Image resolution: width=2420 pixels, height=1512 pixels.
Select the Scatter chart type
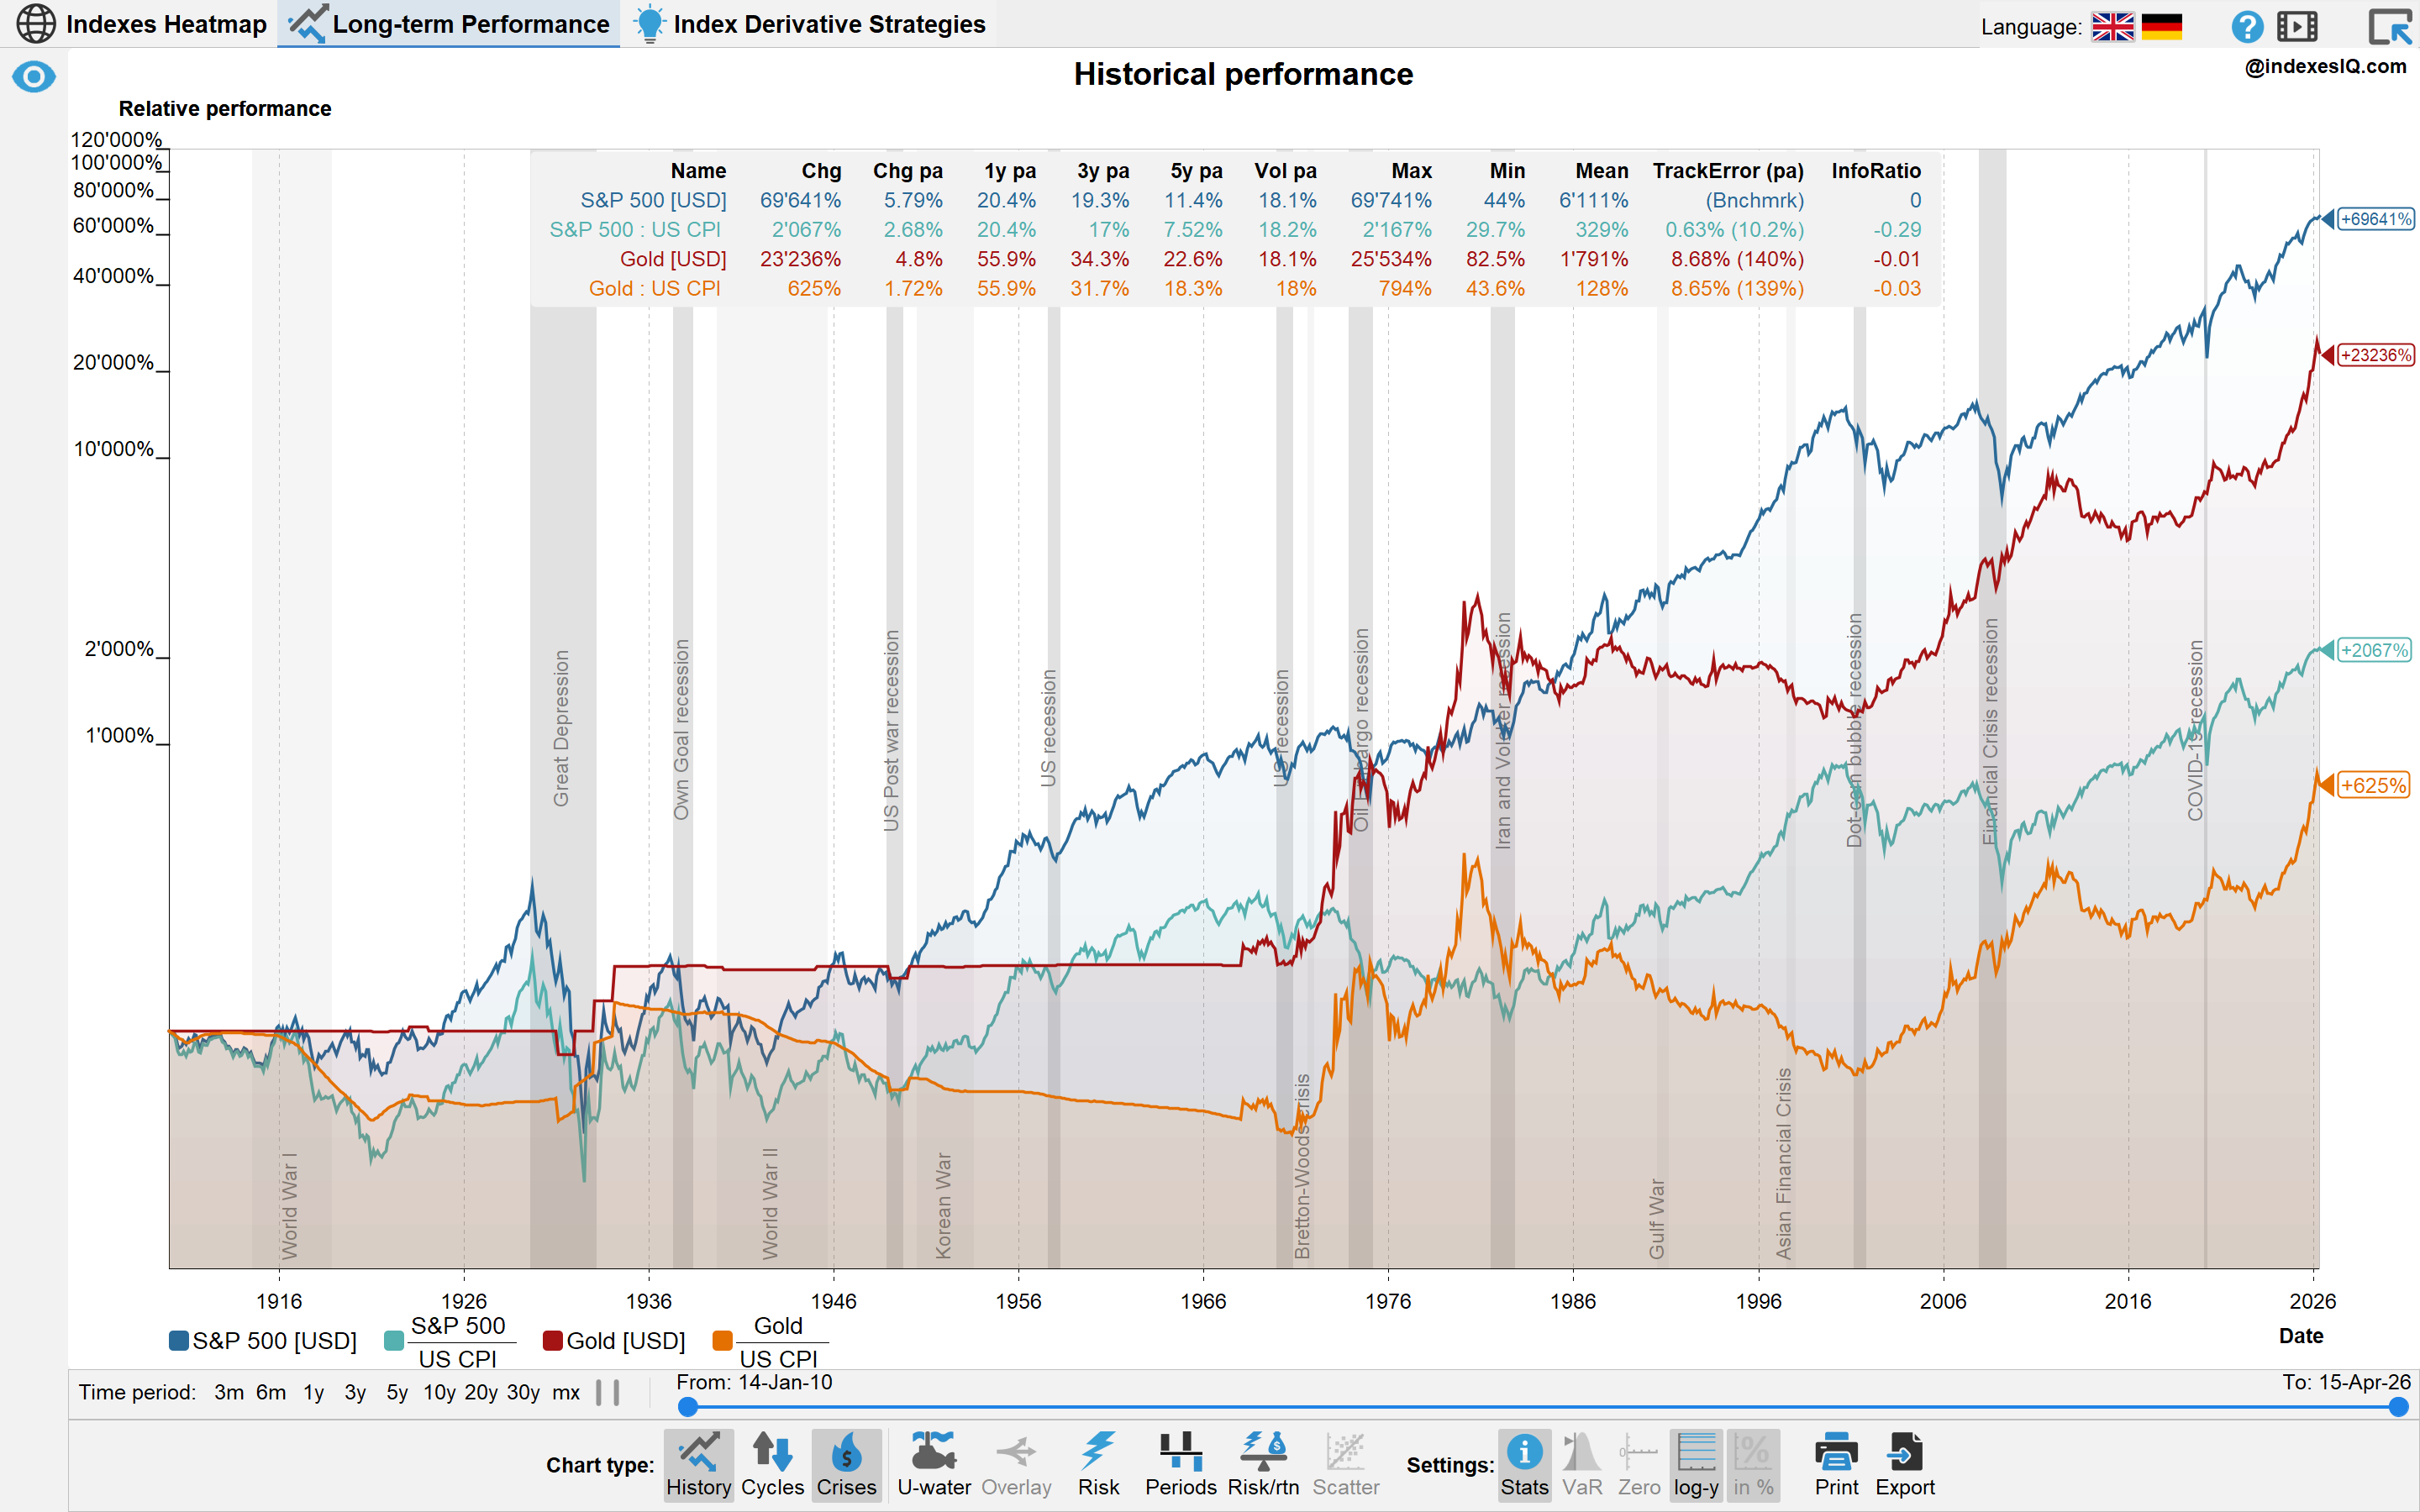(1345, 1464)
